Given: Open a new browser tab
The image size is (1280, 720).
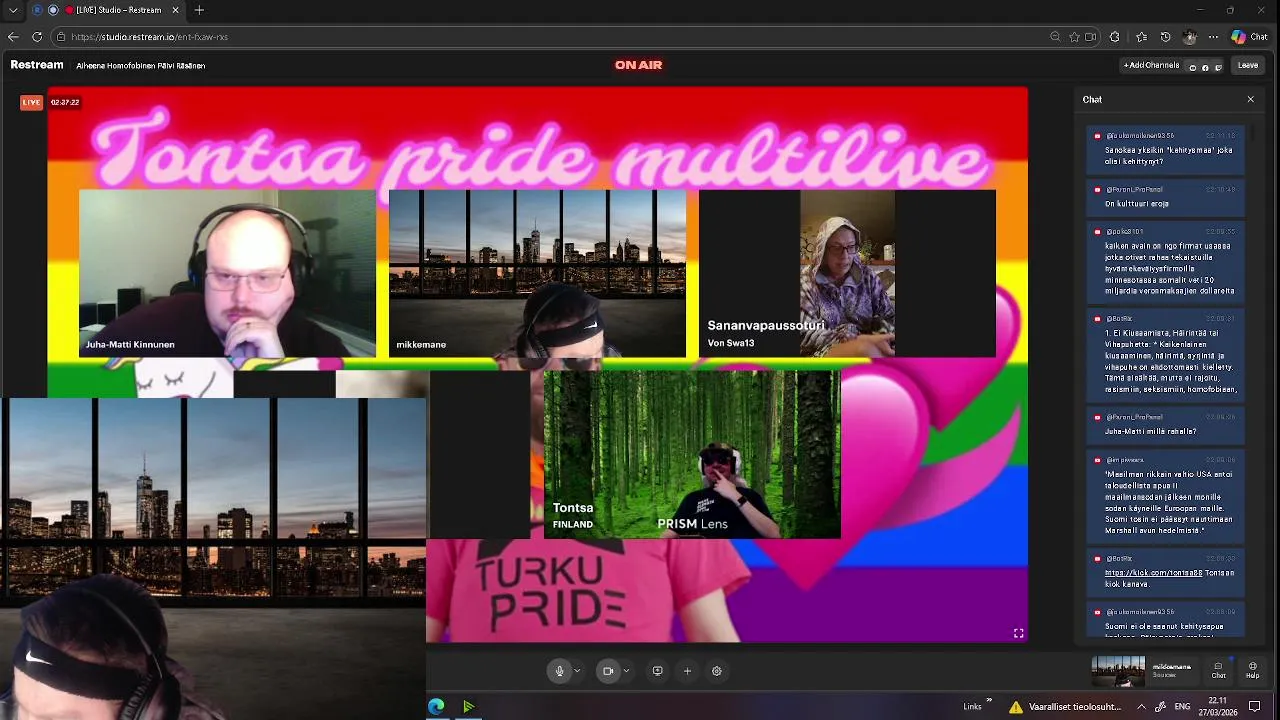Looking at the screenshot, I should [199, 10].
